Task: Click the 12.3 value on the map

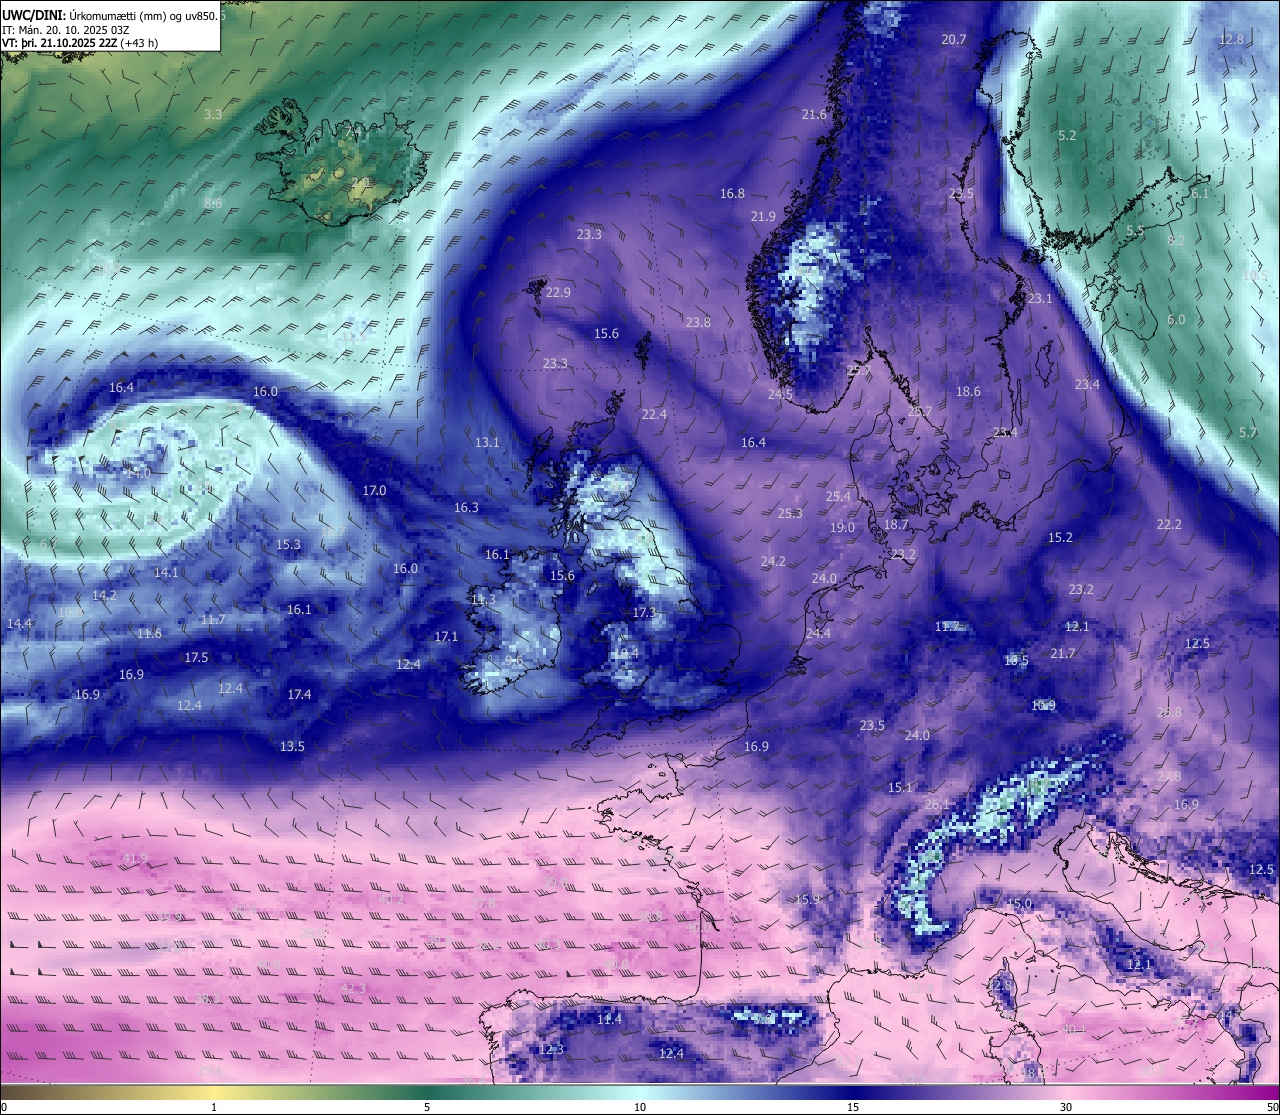Action: click(x=551, y=1050)
